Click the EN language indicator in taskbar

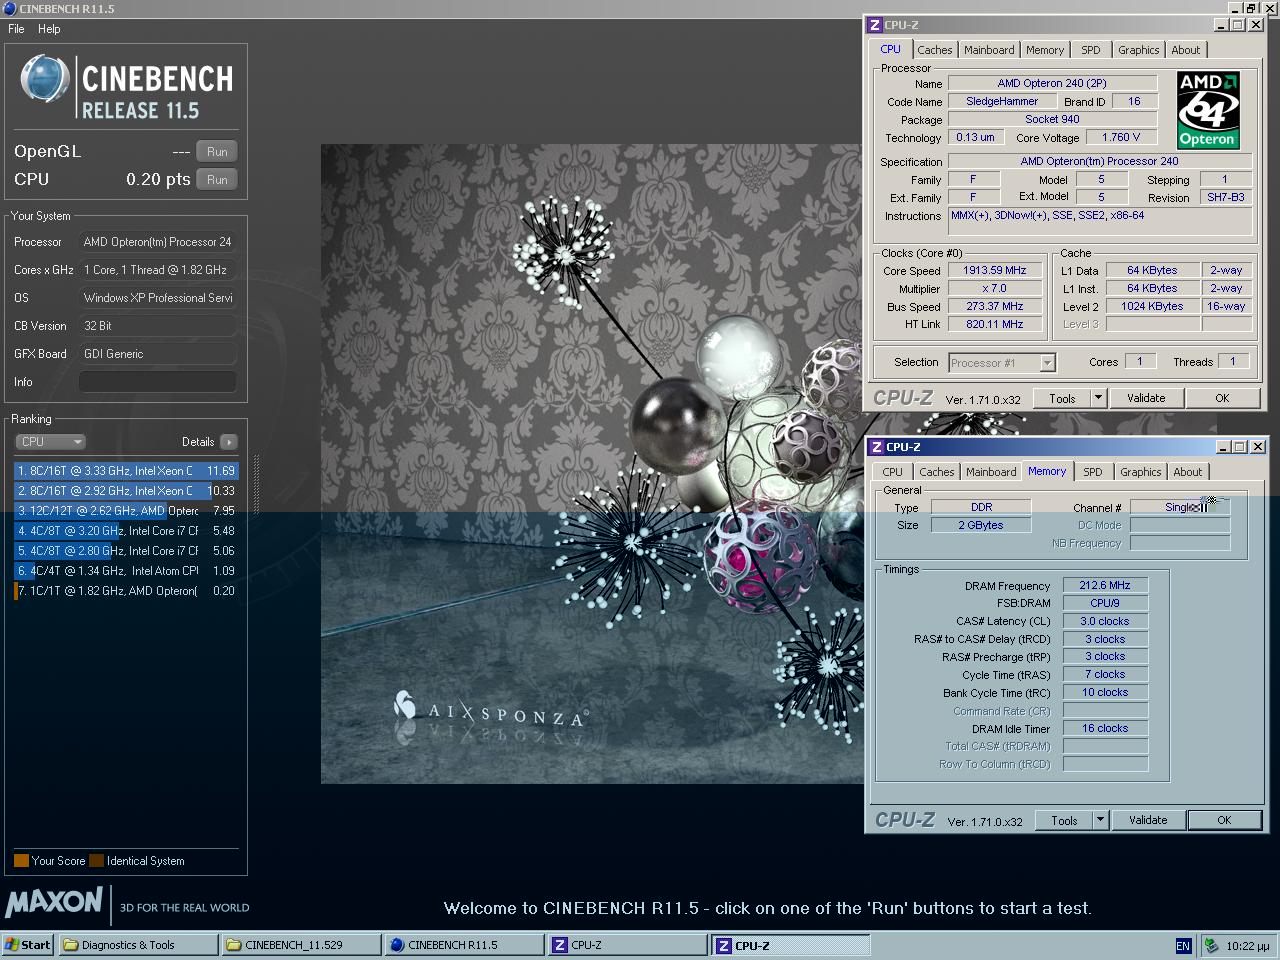[x=1183, y=946]
